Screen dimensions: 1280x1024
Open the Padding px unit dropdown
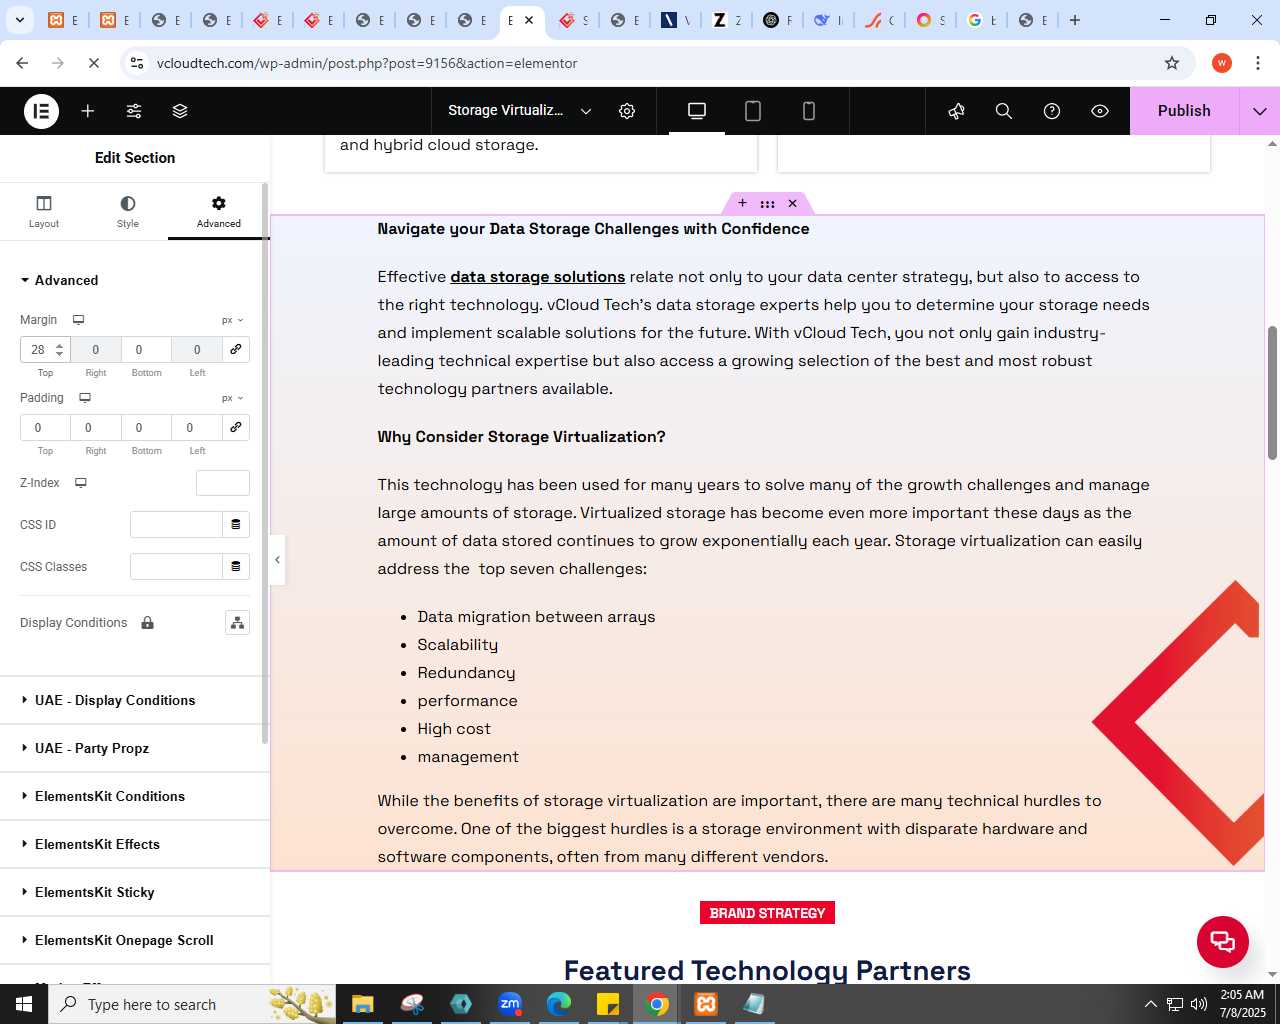coord(233,398)
